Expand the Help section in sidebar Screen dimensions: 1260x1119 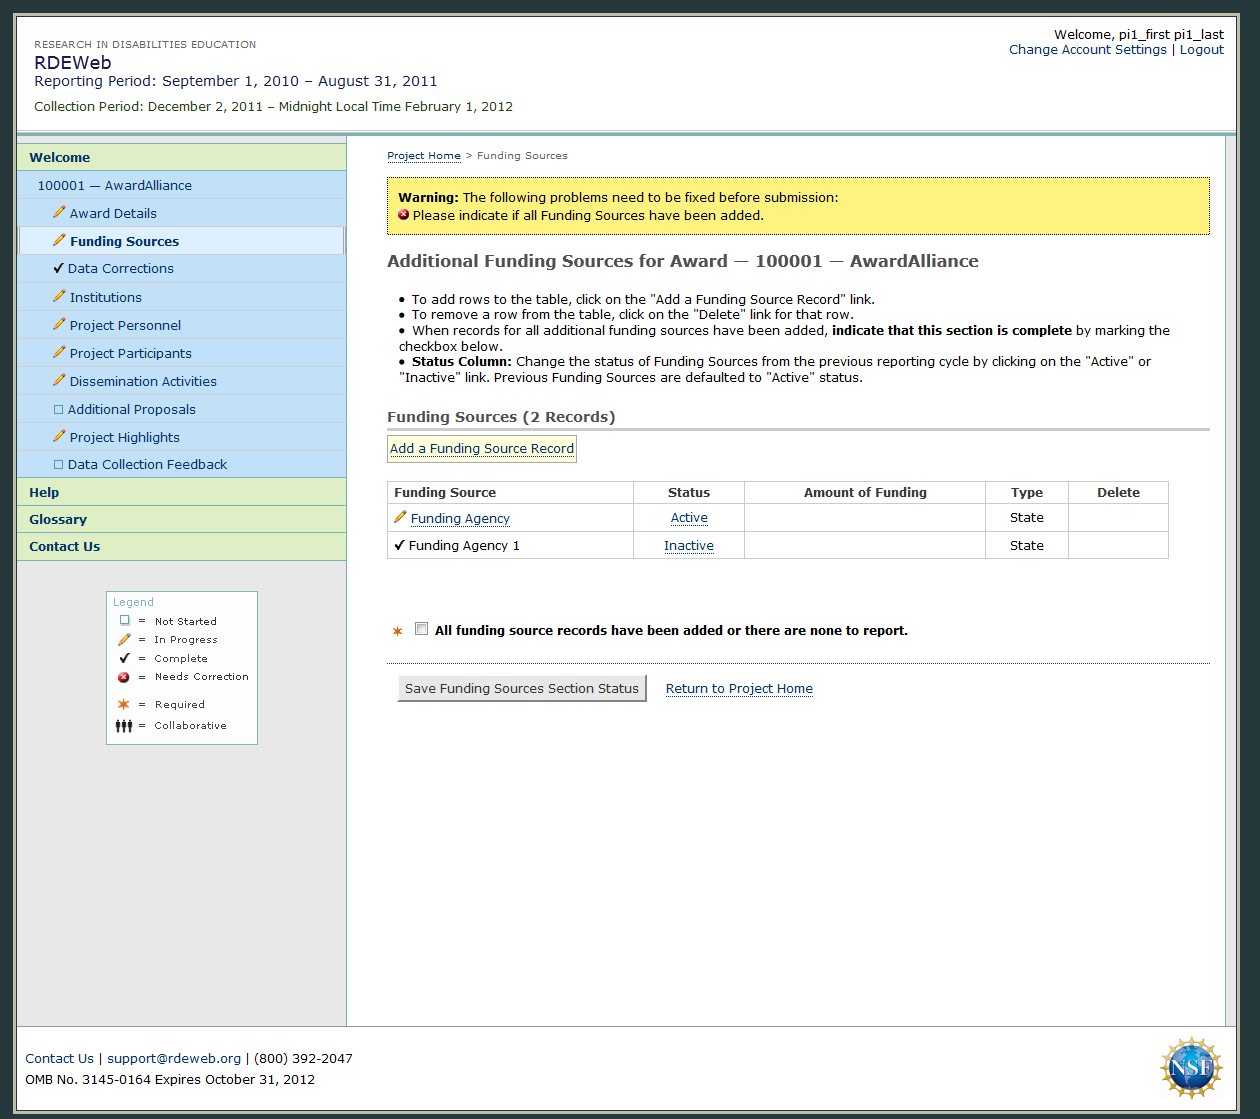[x=44, y=492]
